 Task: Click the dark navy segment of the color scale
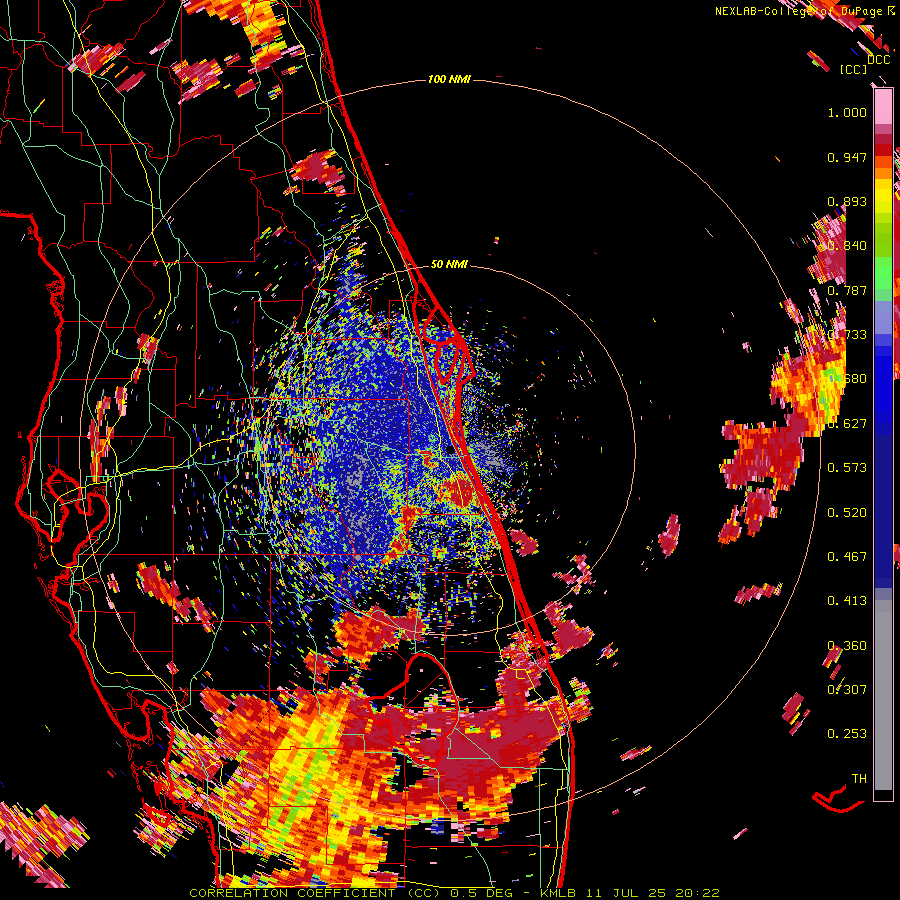(x=883, y=511)
